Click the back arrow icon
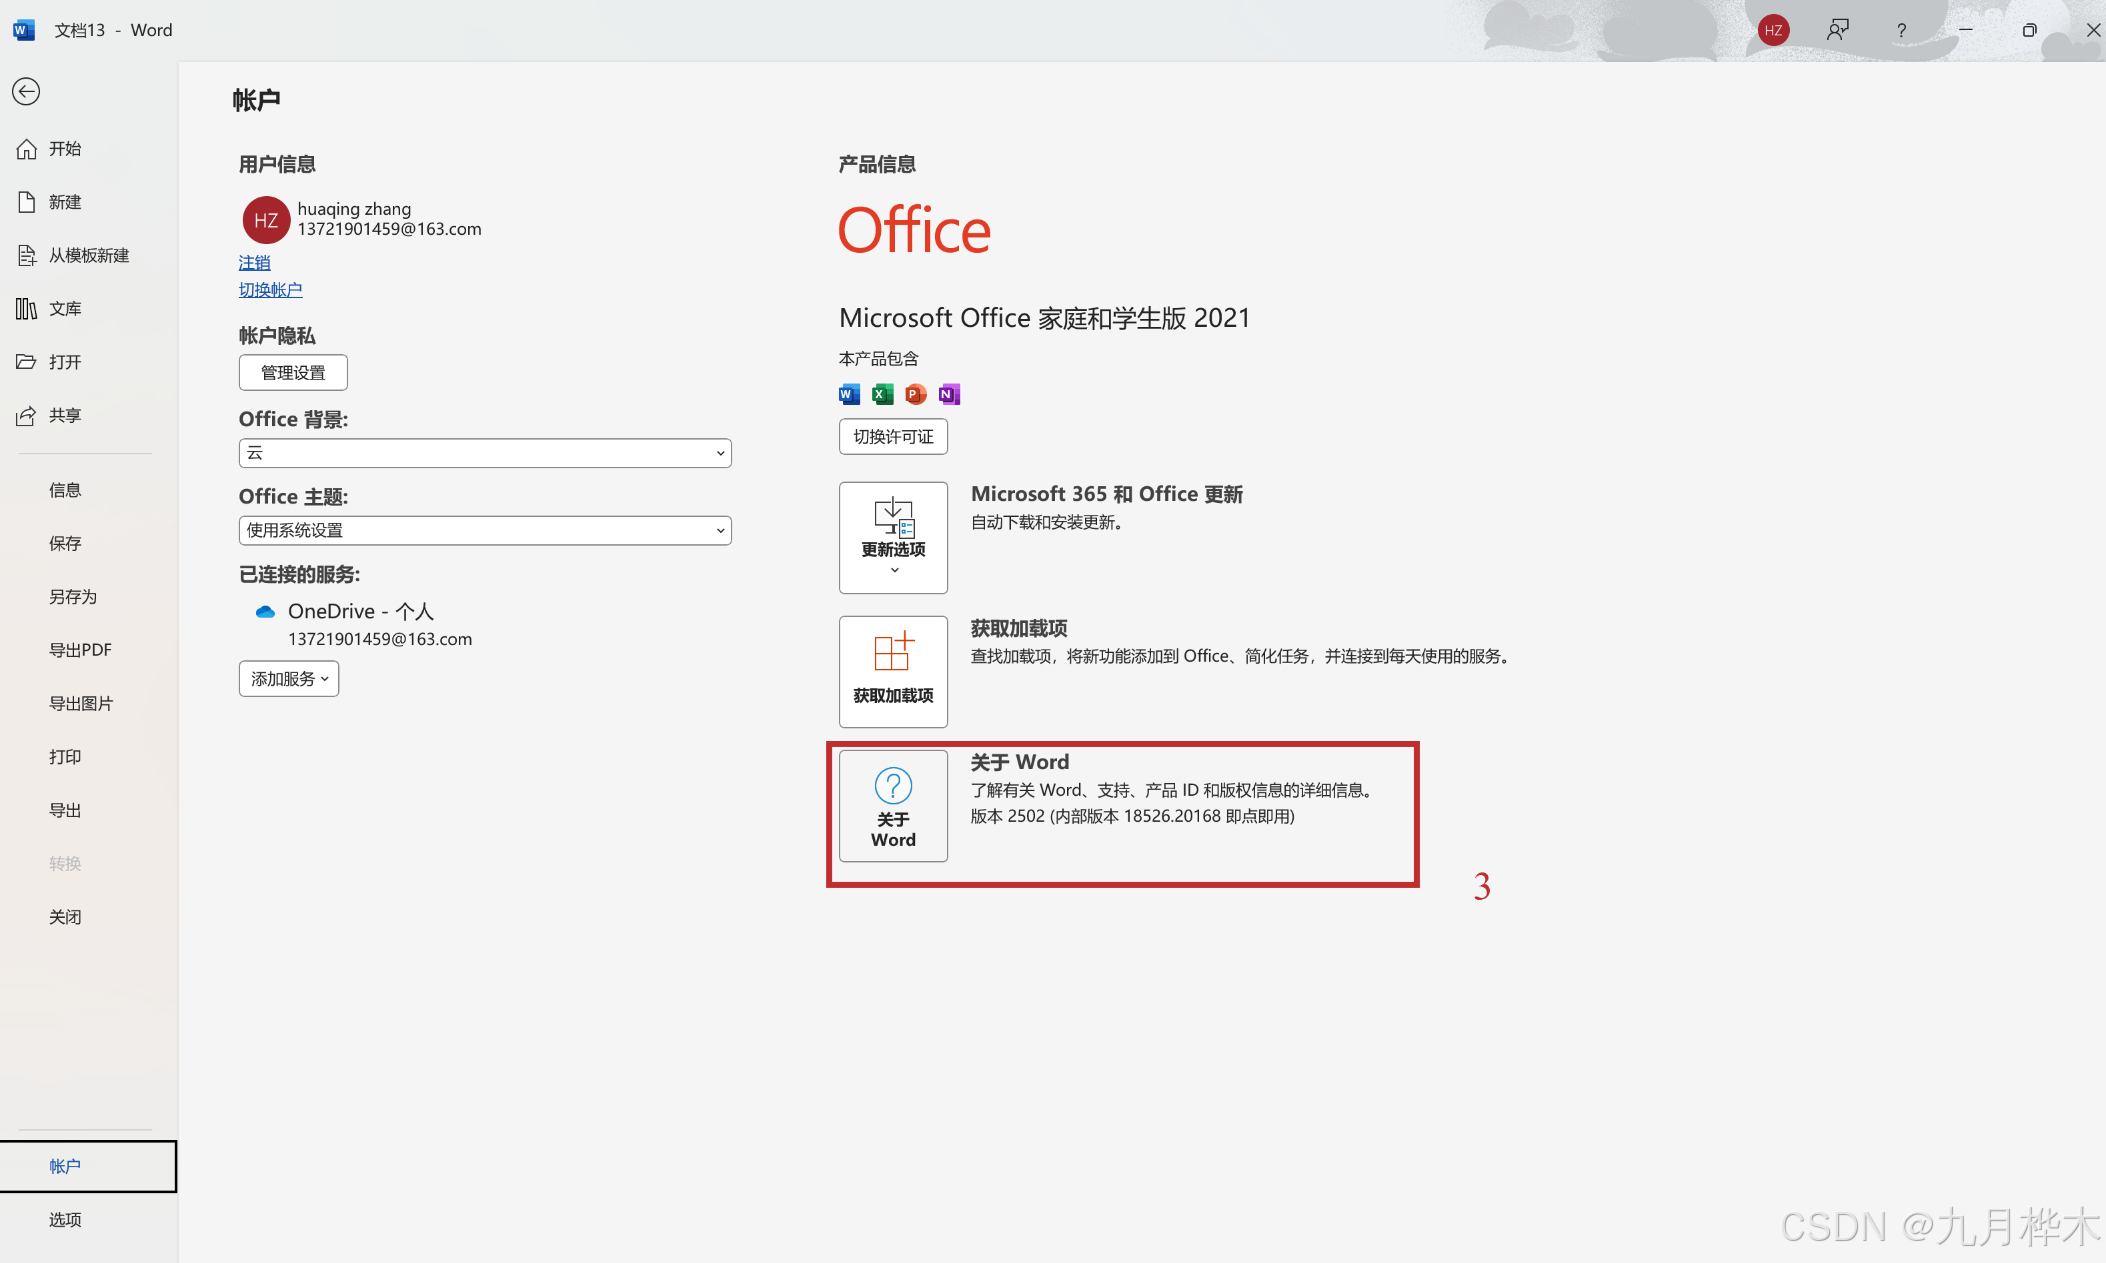The image size is (2106, 1263). point(26,92)
